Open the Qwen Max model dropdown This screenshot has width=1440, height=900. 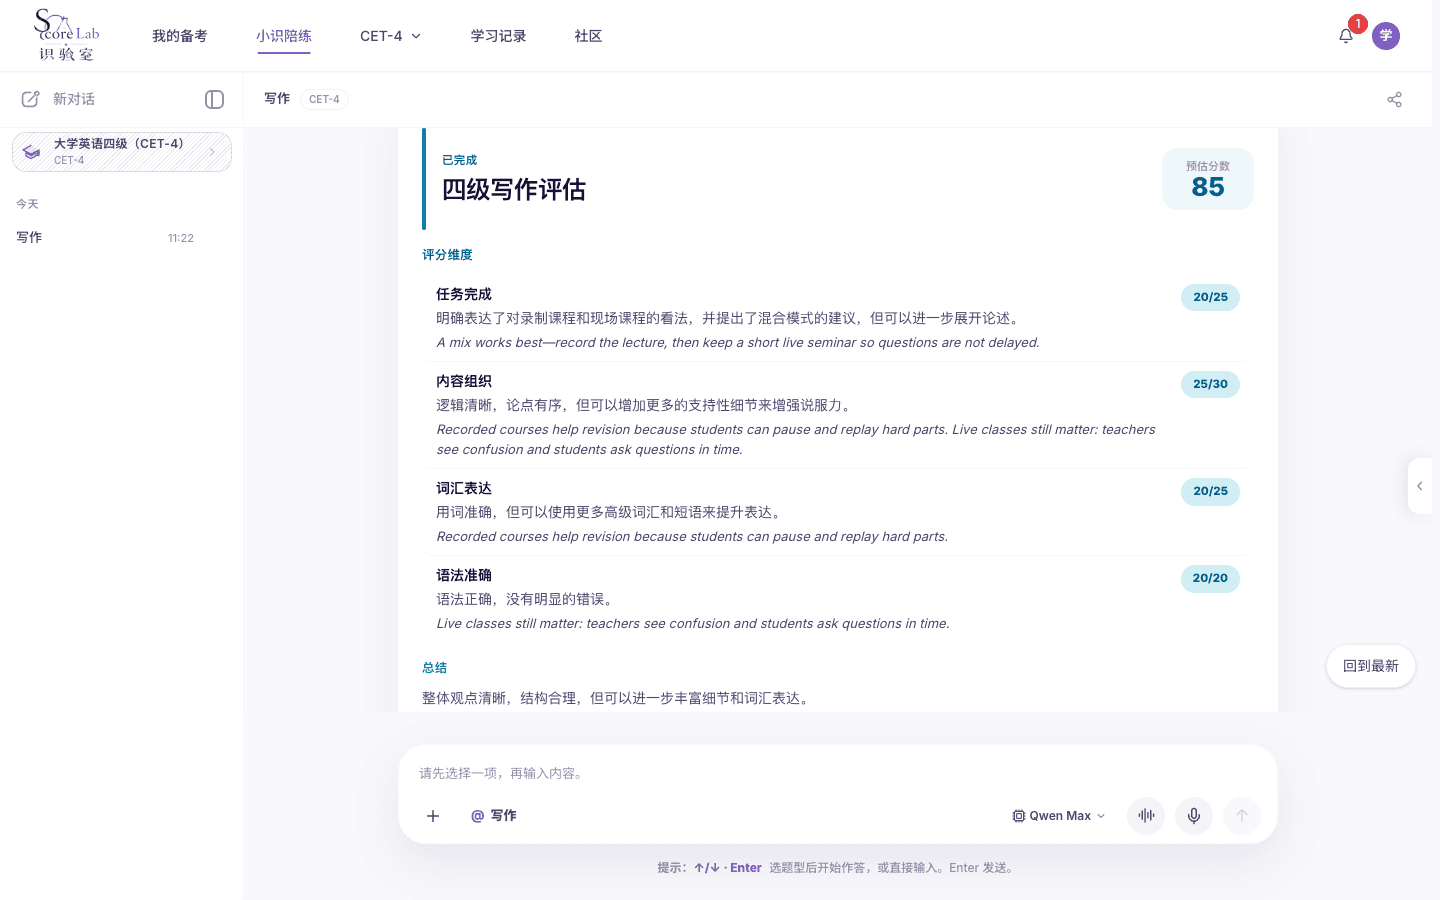1059,816
